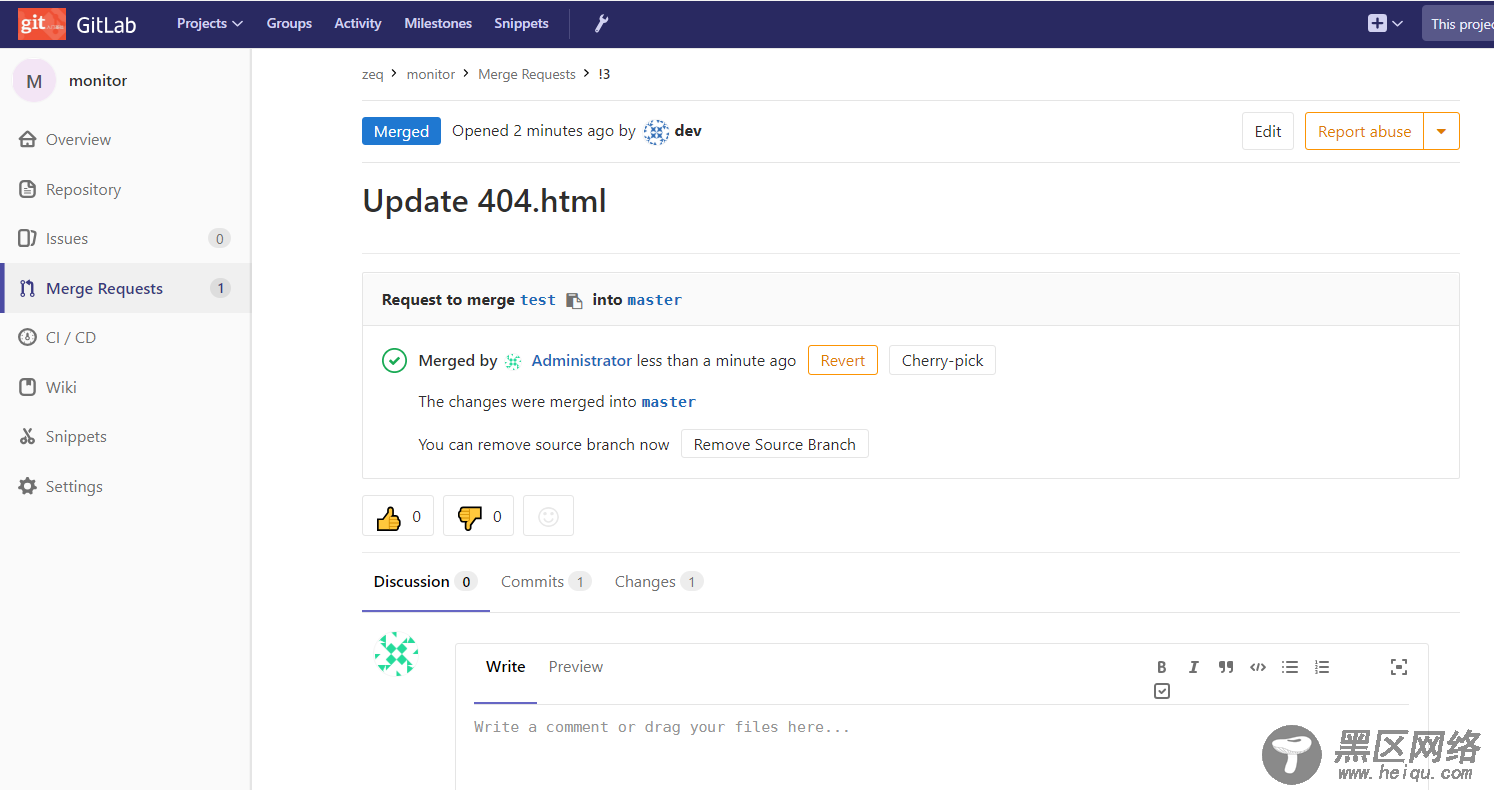Click the commenter avatar beside comment box
The image size is (1494, 790).
click(x=396, y=654)
